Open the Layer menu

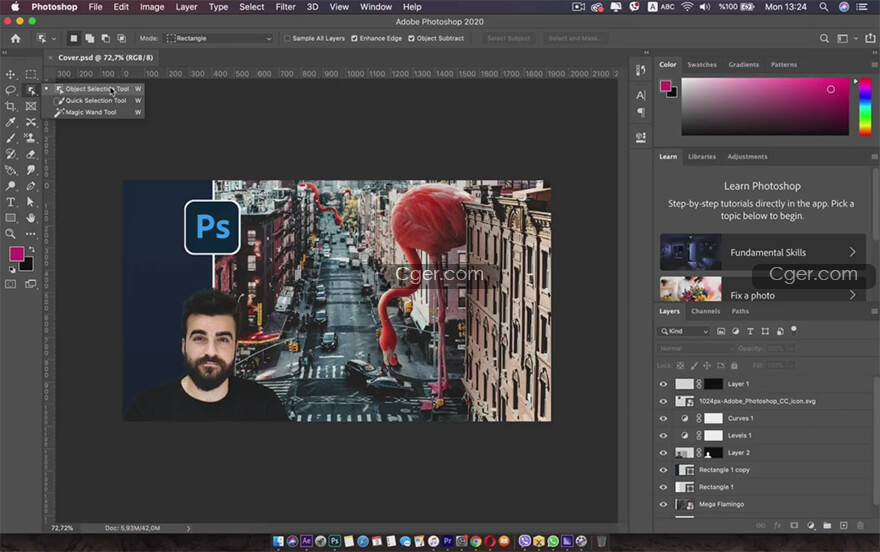[x=186, y=7]
